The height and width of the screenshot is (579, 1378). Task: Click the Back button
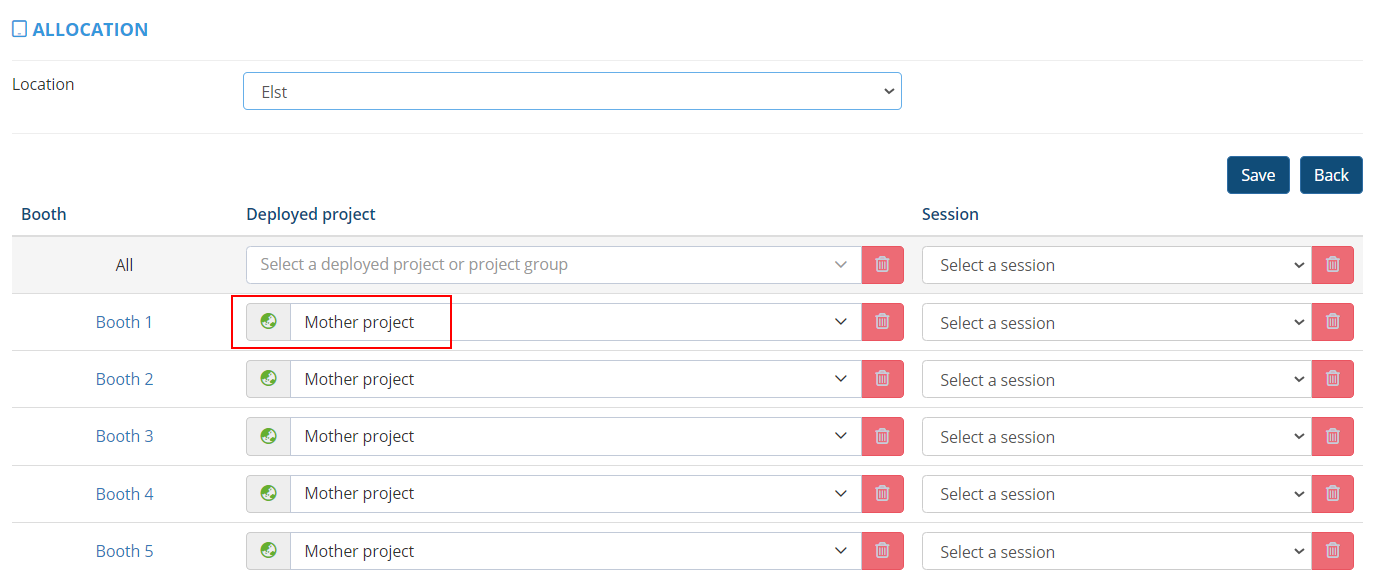tap(1330, 175)
